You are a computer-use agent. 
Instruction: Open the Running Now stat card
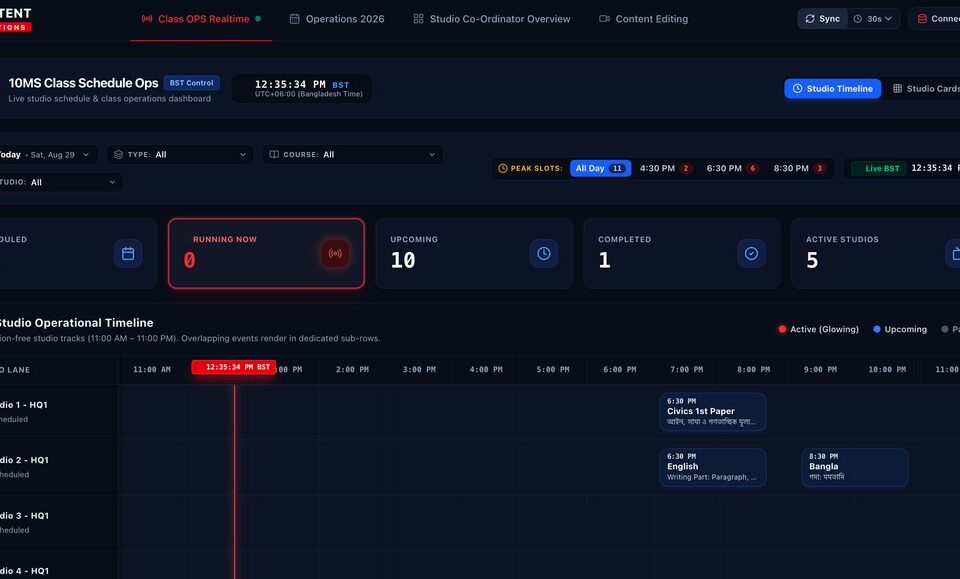(x=266, y=253)
